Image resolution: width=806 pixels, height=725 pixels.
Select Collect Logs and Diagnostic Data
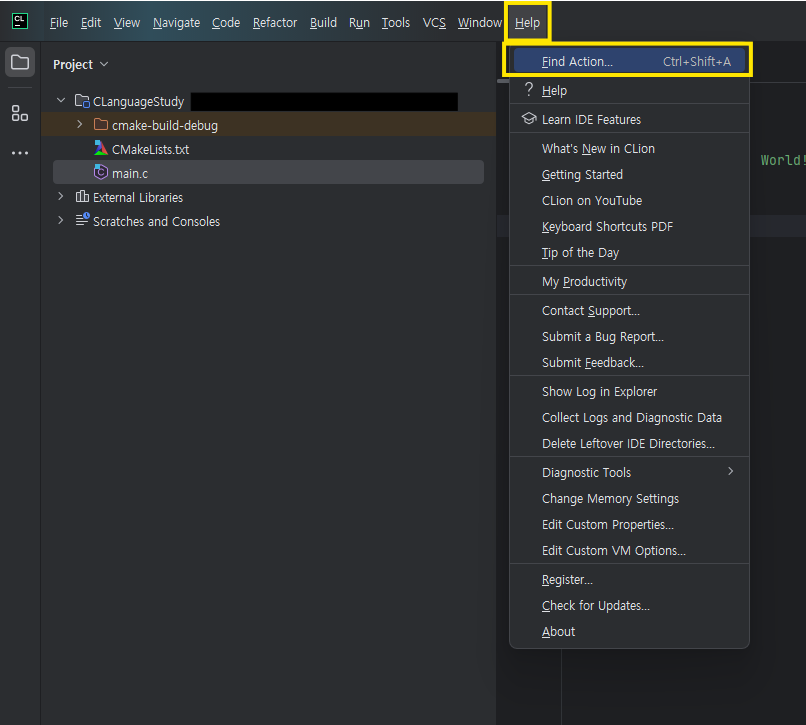tap(629, 418)
